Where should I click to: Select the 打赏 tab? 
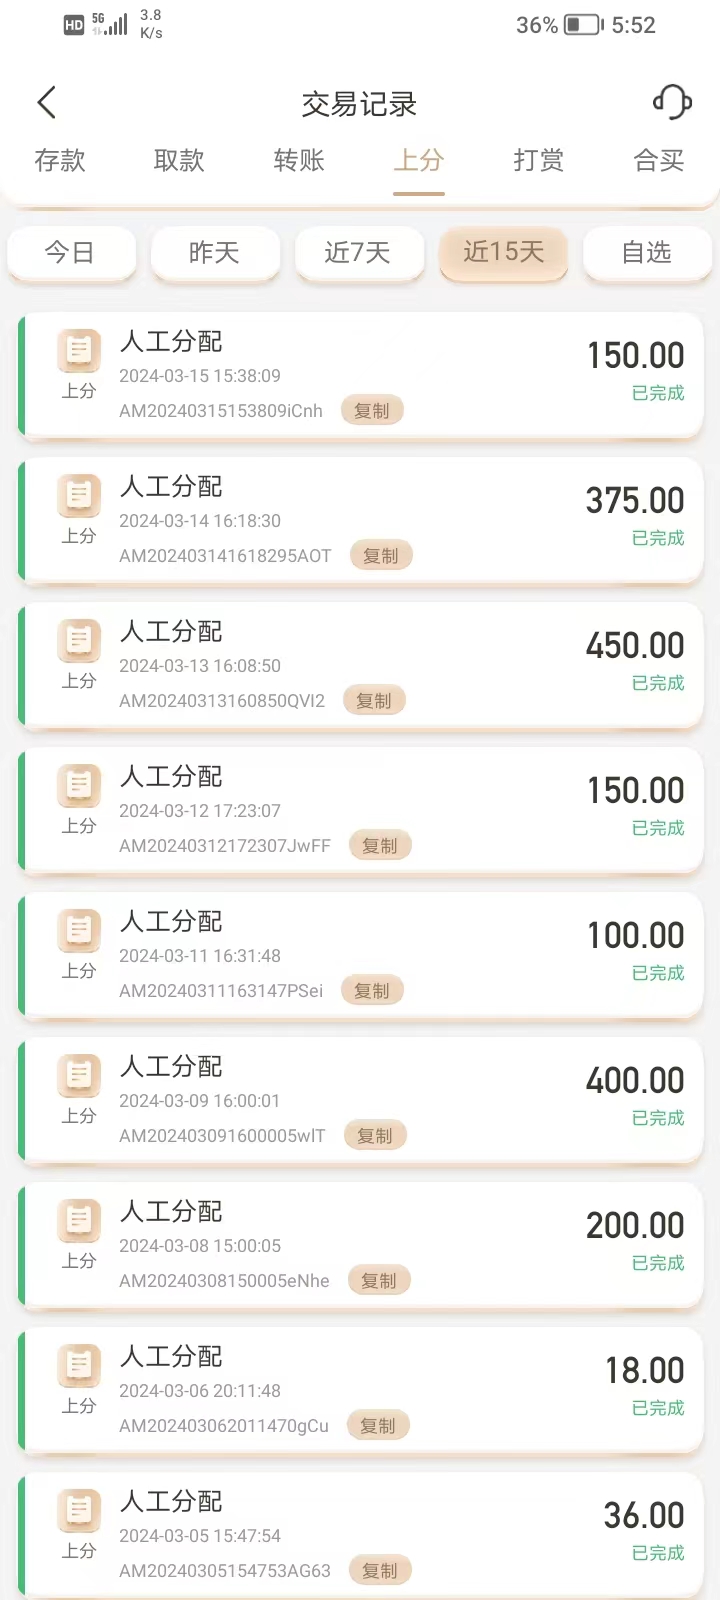(539, 160)
